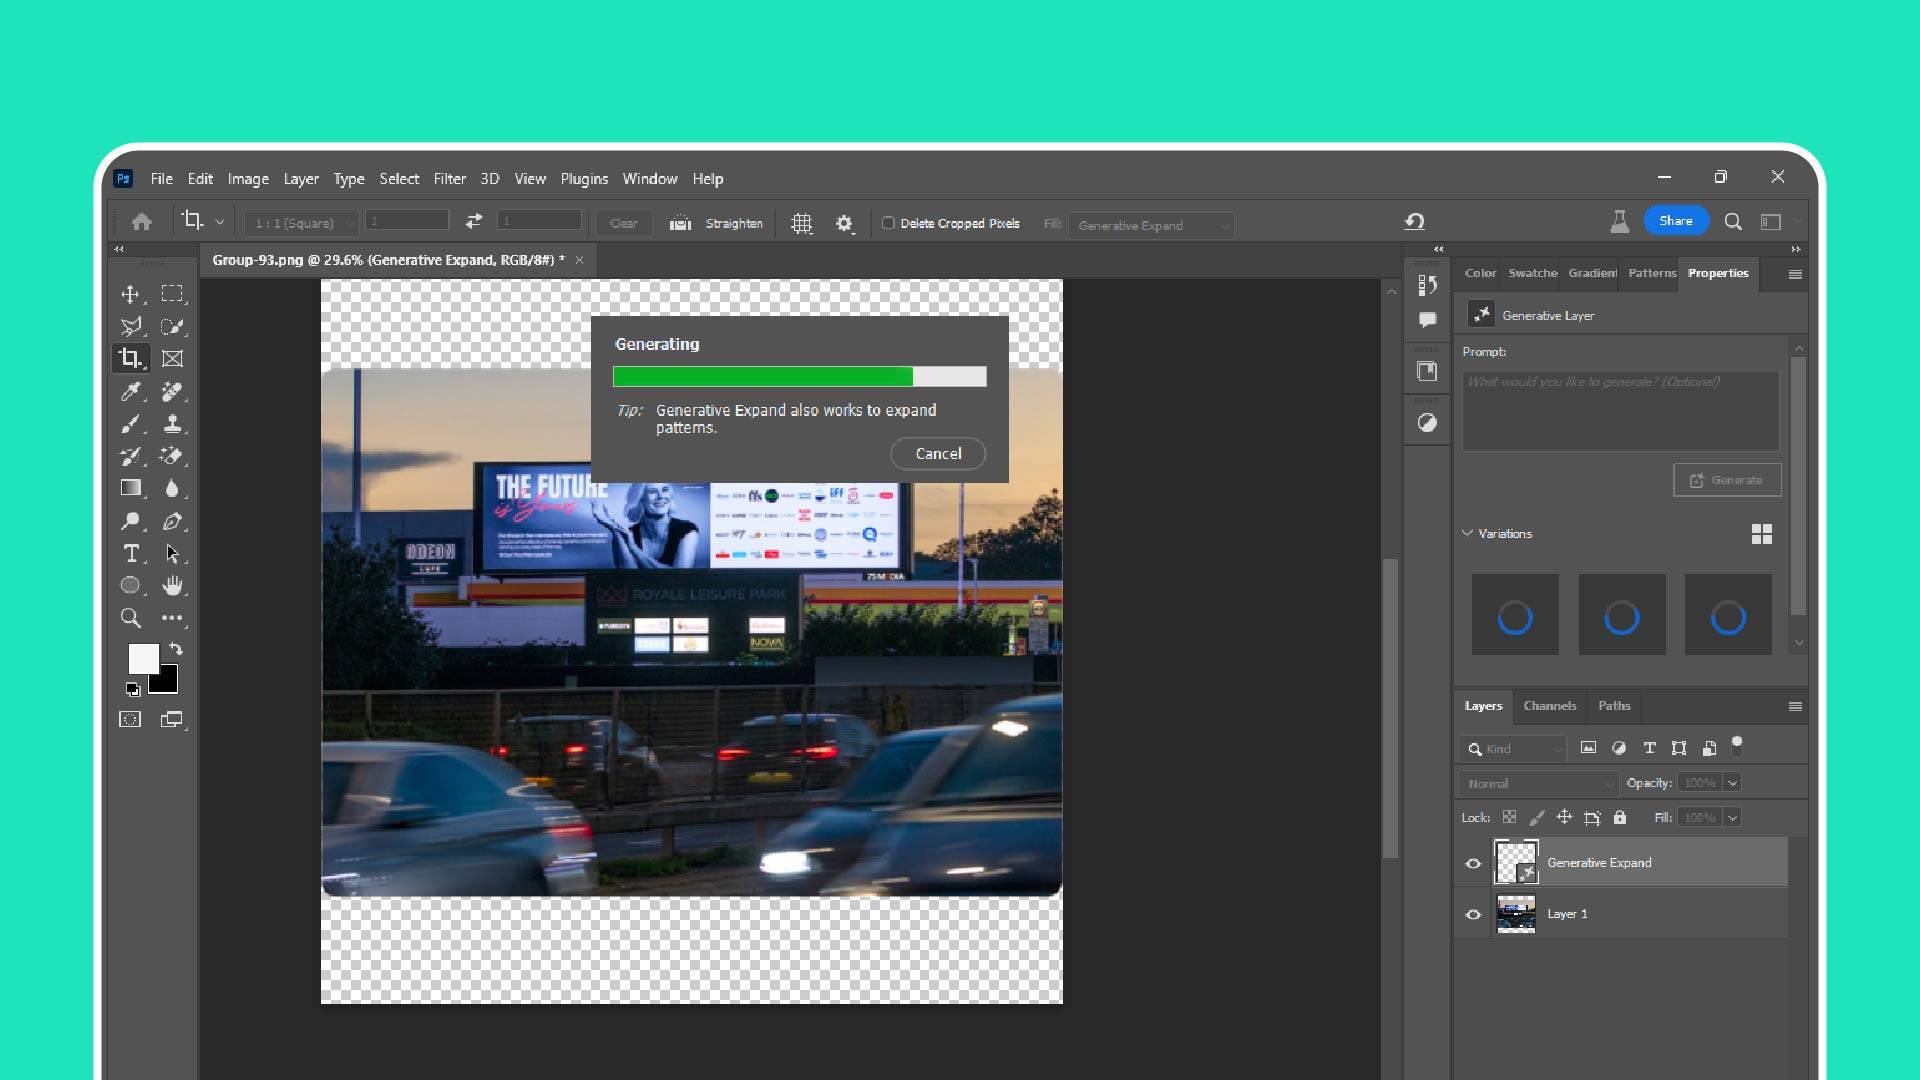Select the Move tool
1920x1080 pixels.
point(129,293)
